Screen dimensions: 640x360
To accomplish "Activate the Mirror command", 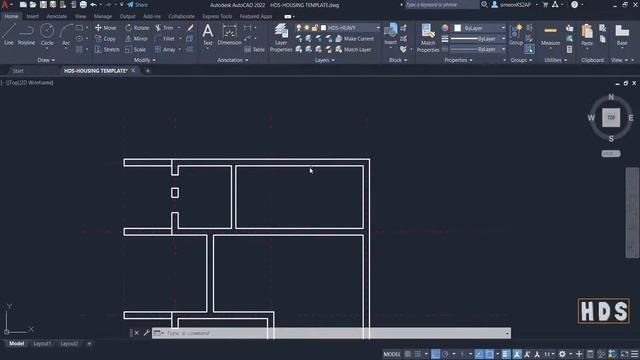I will [137, 39].
